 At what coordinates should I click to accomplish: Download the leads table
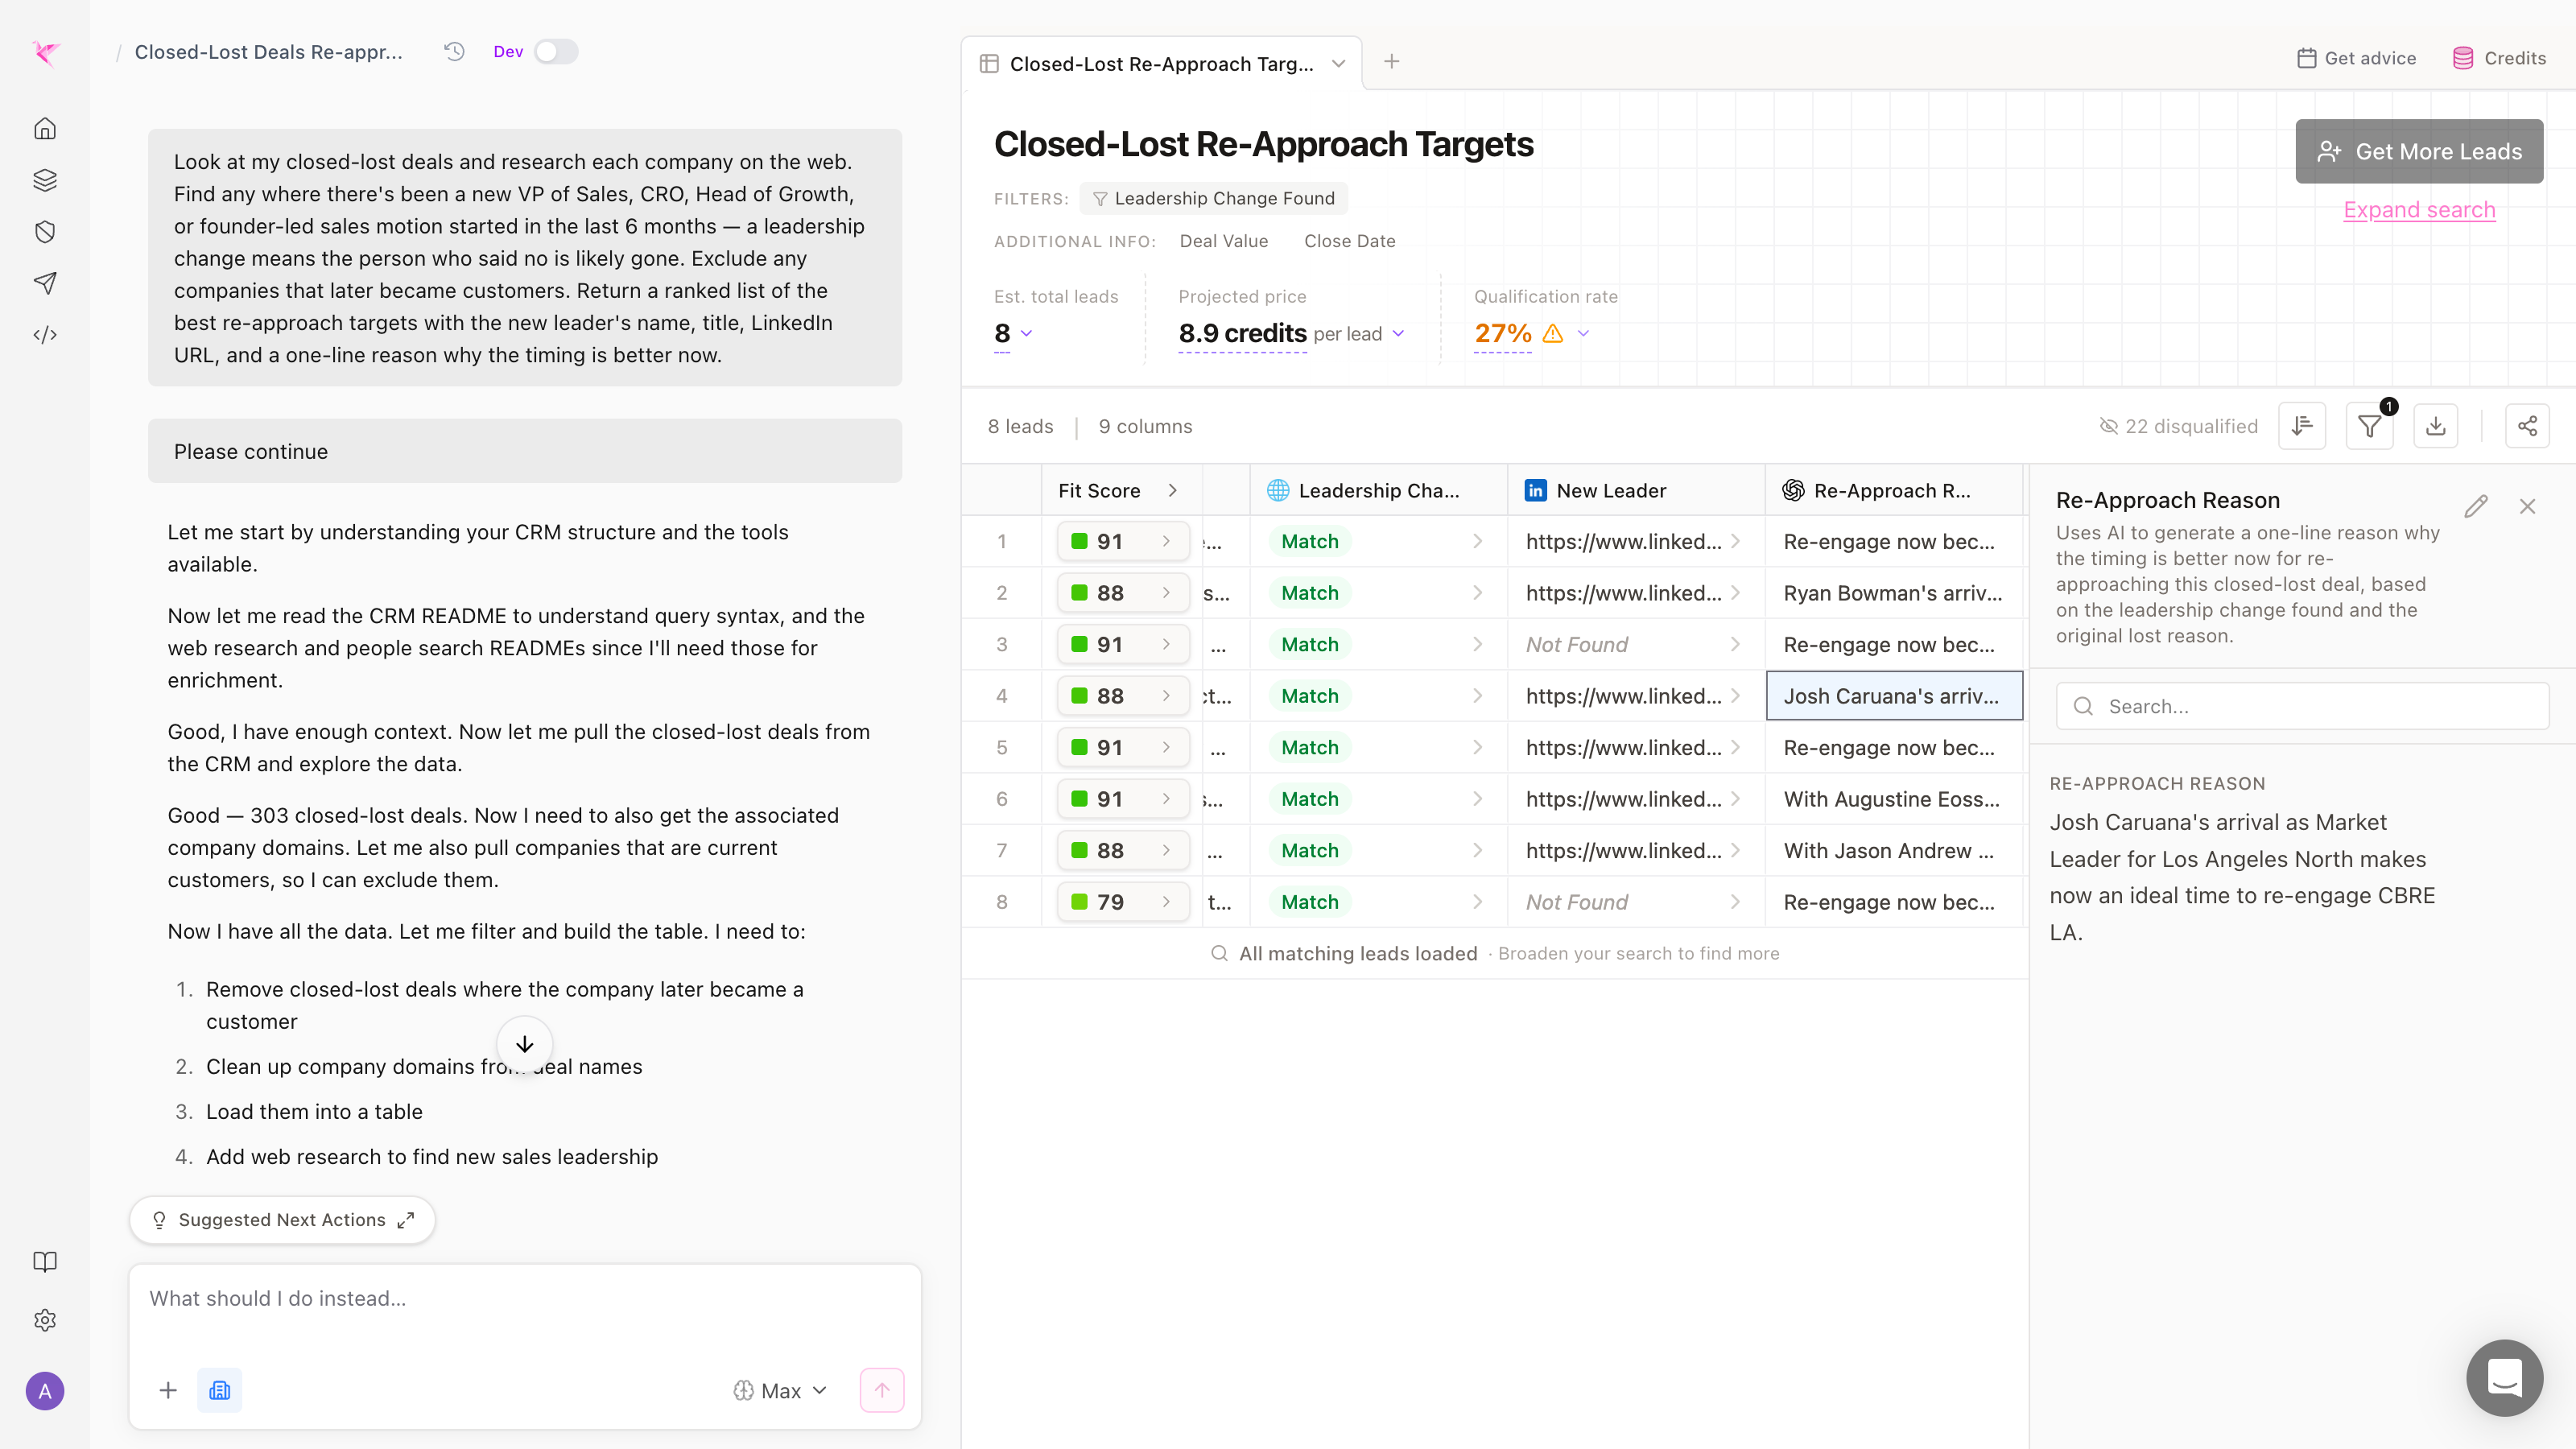coord(2436,426)
